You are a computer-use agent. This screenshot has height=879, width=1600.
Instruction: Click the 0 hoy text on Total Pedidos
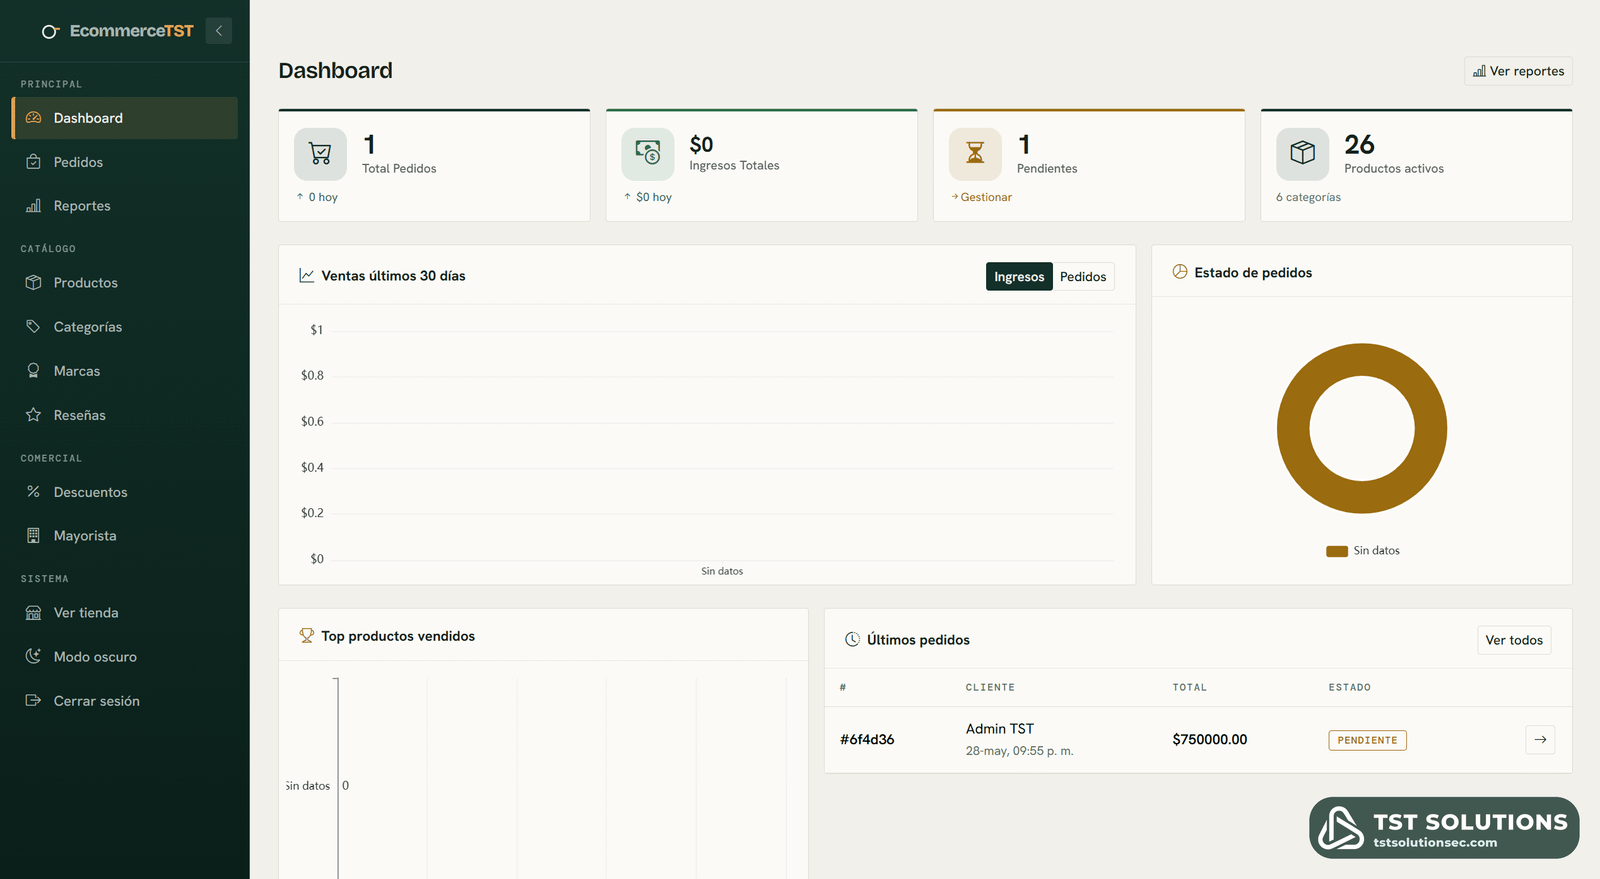323,197
